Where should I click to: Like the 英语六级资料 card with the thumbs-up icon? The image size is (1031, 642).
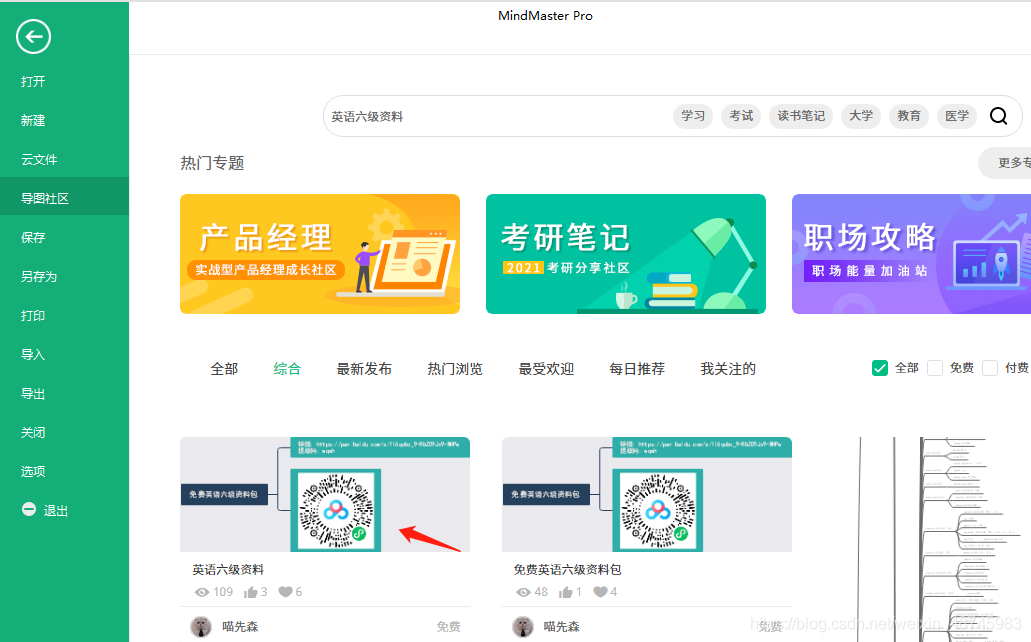pos(251,592)
